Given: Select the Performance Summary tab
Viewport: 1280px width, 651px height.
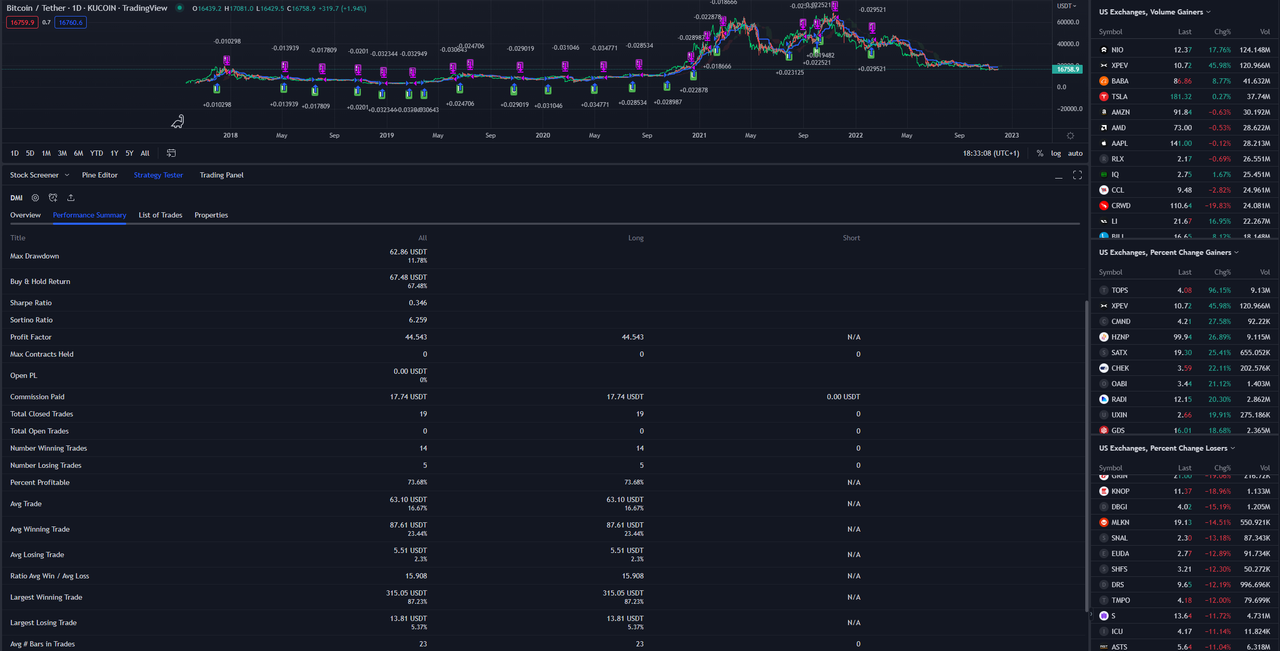Looking at the screenshot, I should point(90,215).
